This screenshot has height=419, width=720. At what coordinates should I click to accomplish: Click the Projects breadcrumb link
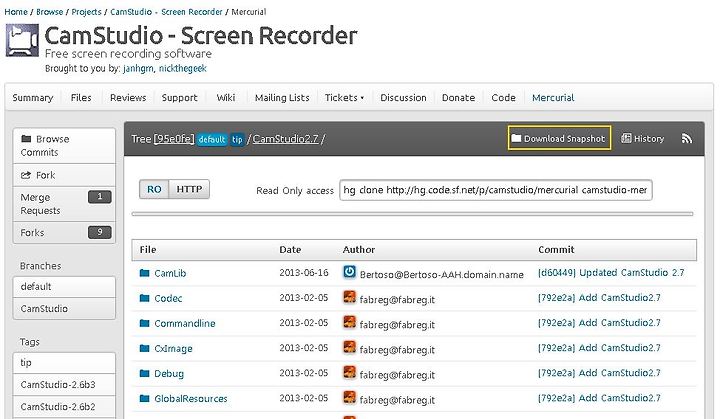click(x=86, y=11)
